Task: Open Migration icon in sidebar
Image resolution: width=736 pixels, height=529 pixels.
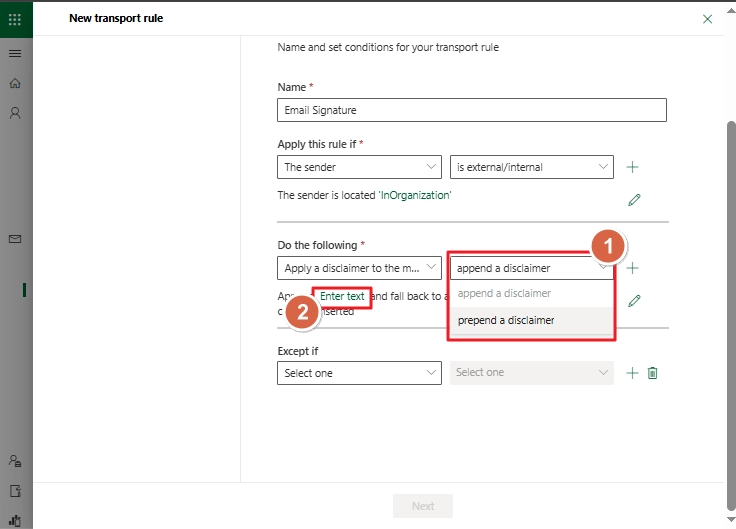Action: tap(15, 491)
